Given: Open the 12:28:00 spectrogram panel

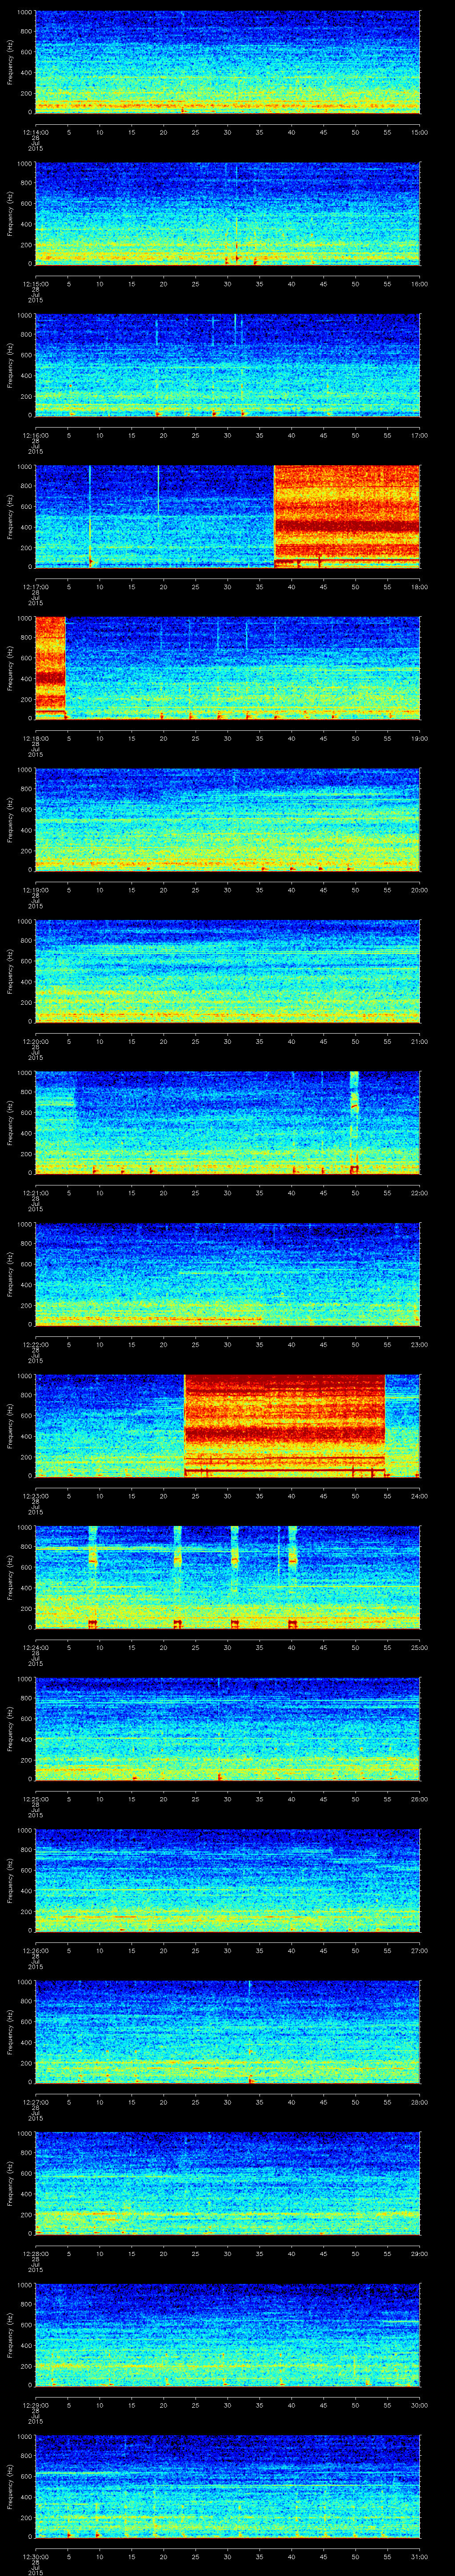Looking at the screenshot, I should click(227, 2183).
